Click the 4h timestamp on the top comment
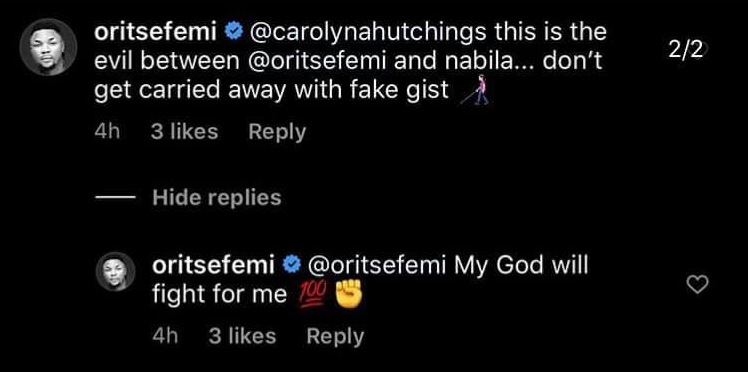The height and width of the screenshot is (372, 748). (x=107, y=132)
